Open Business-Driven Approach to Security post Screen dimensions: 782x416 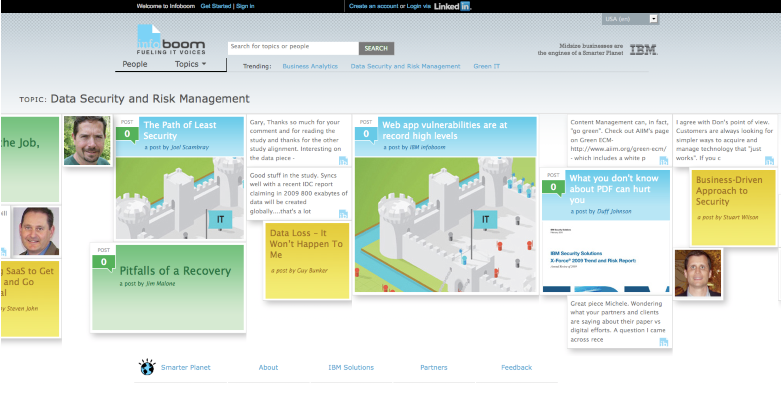(729, 191)
